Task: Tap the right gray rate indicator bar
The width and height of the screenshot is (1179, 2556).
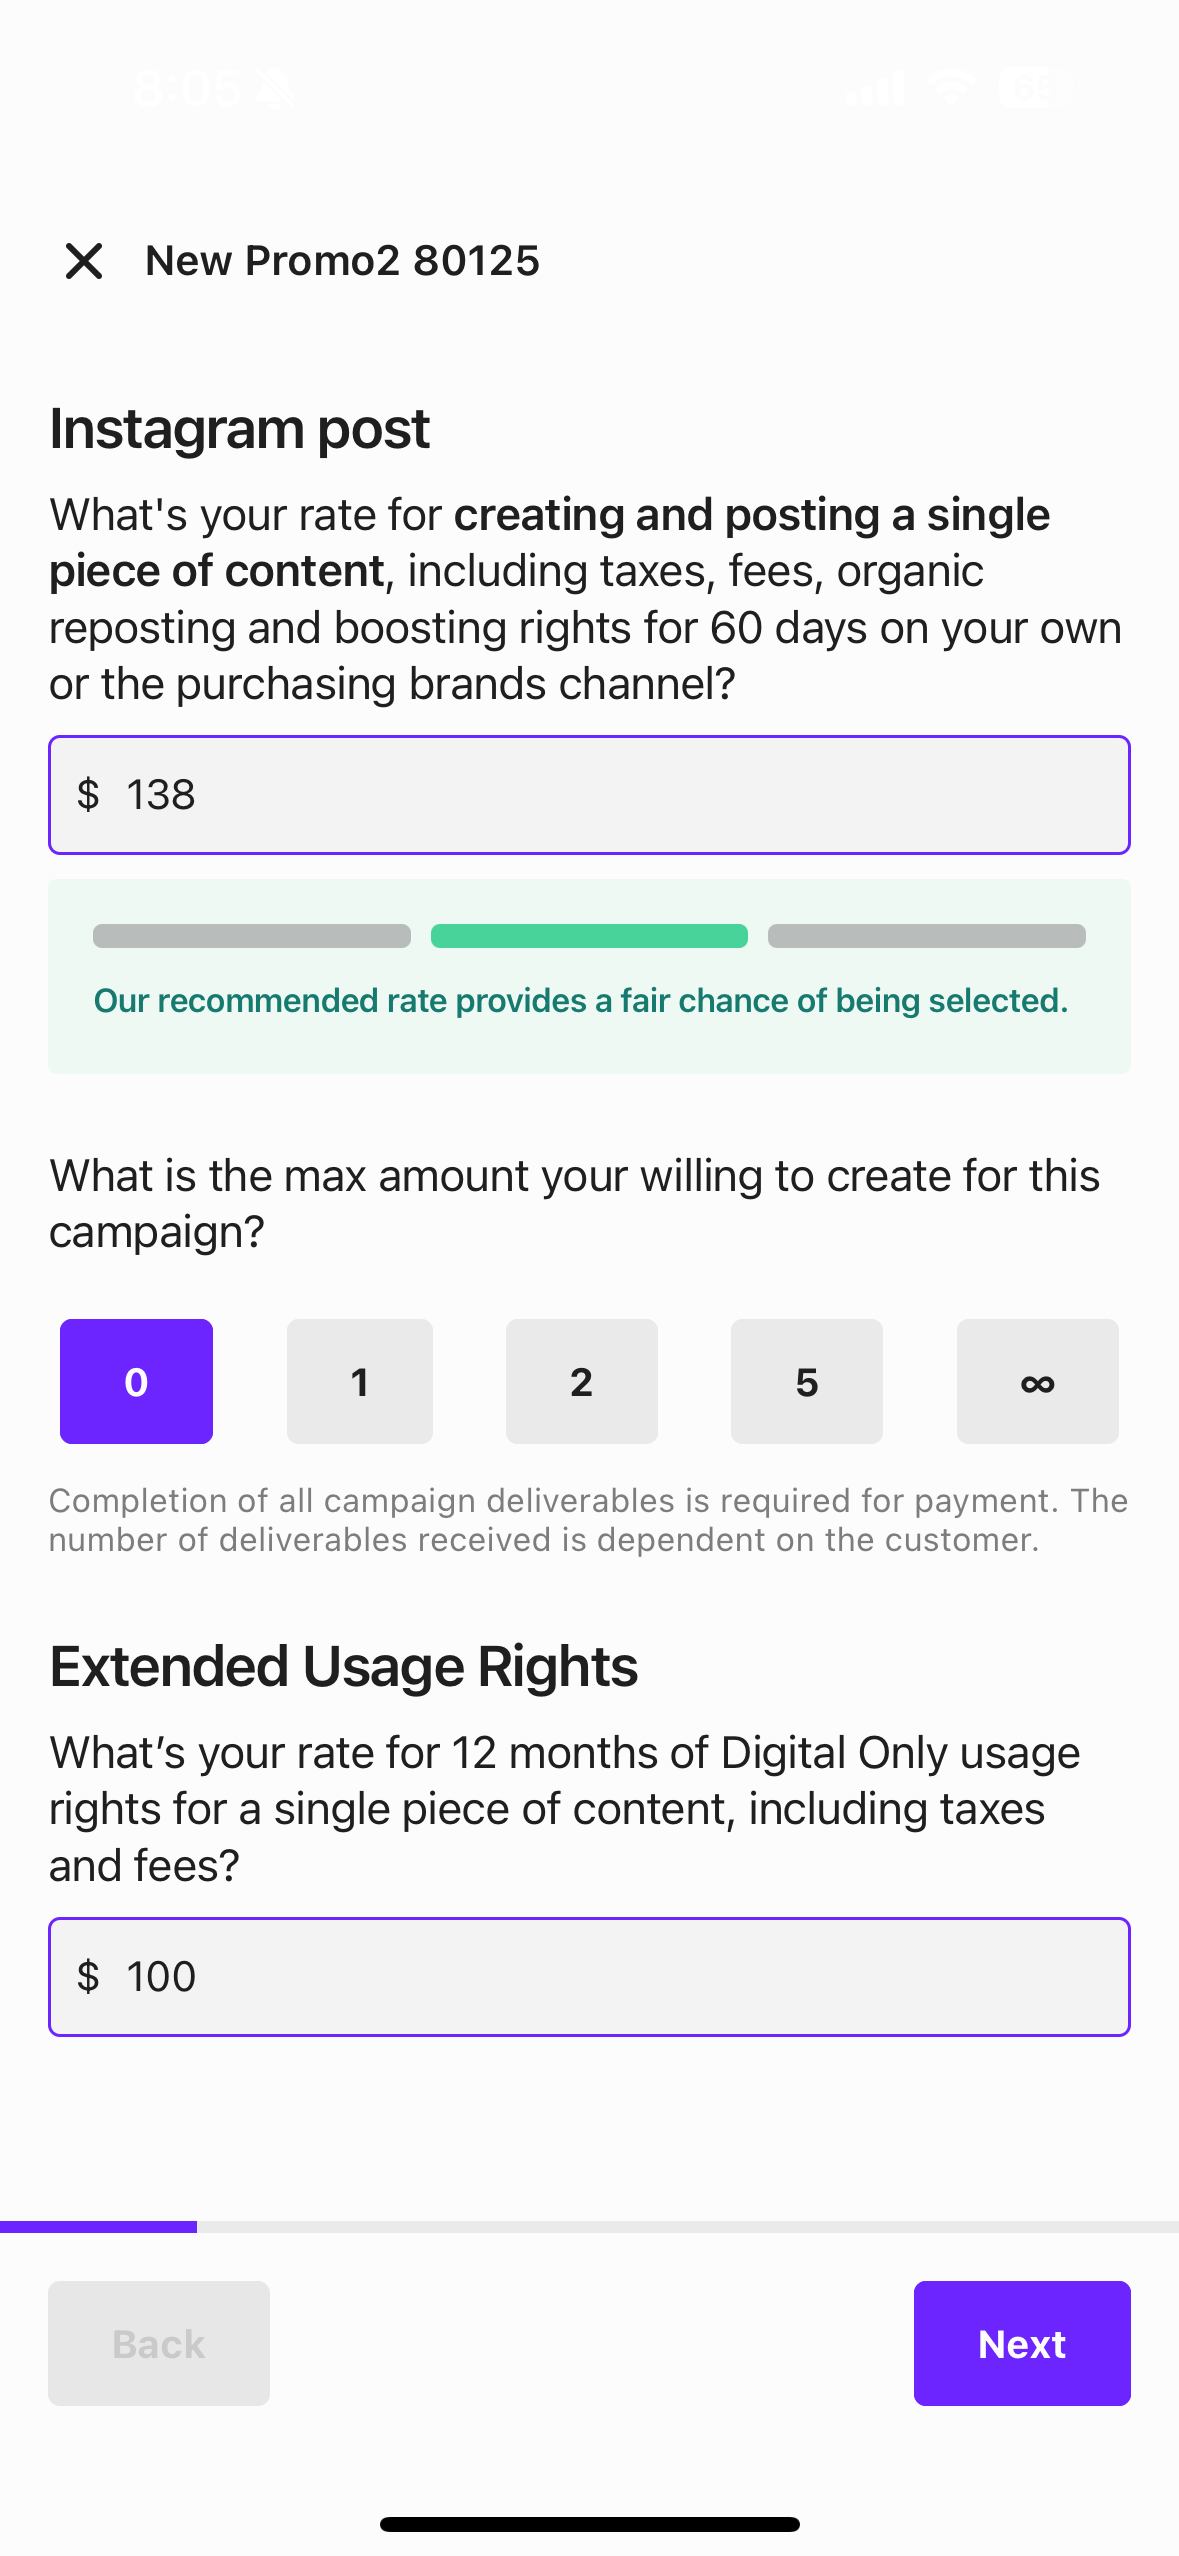Action: click(x=927, y=936)
